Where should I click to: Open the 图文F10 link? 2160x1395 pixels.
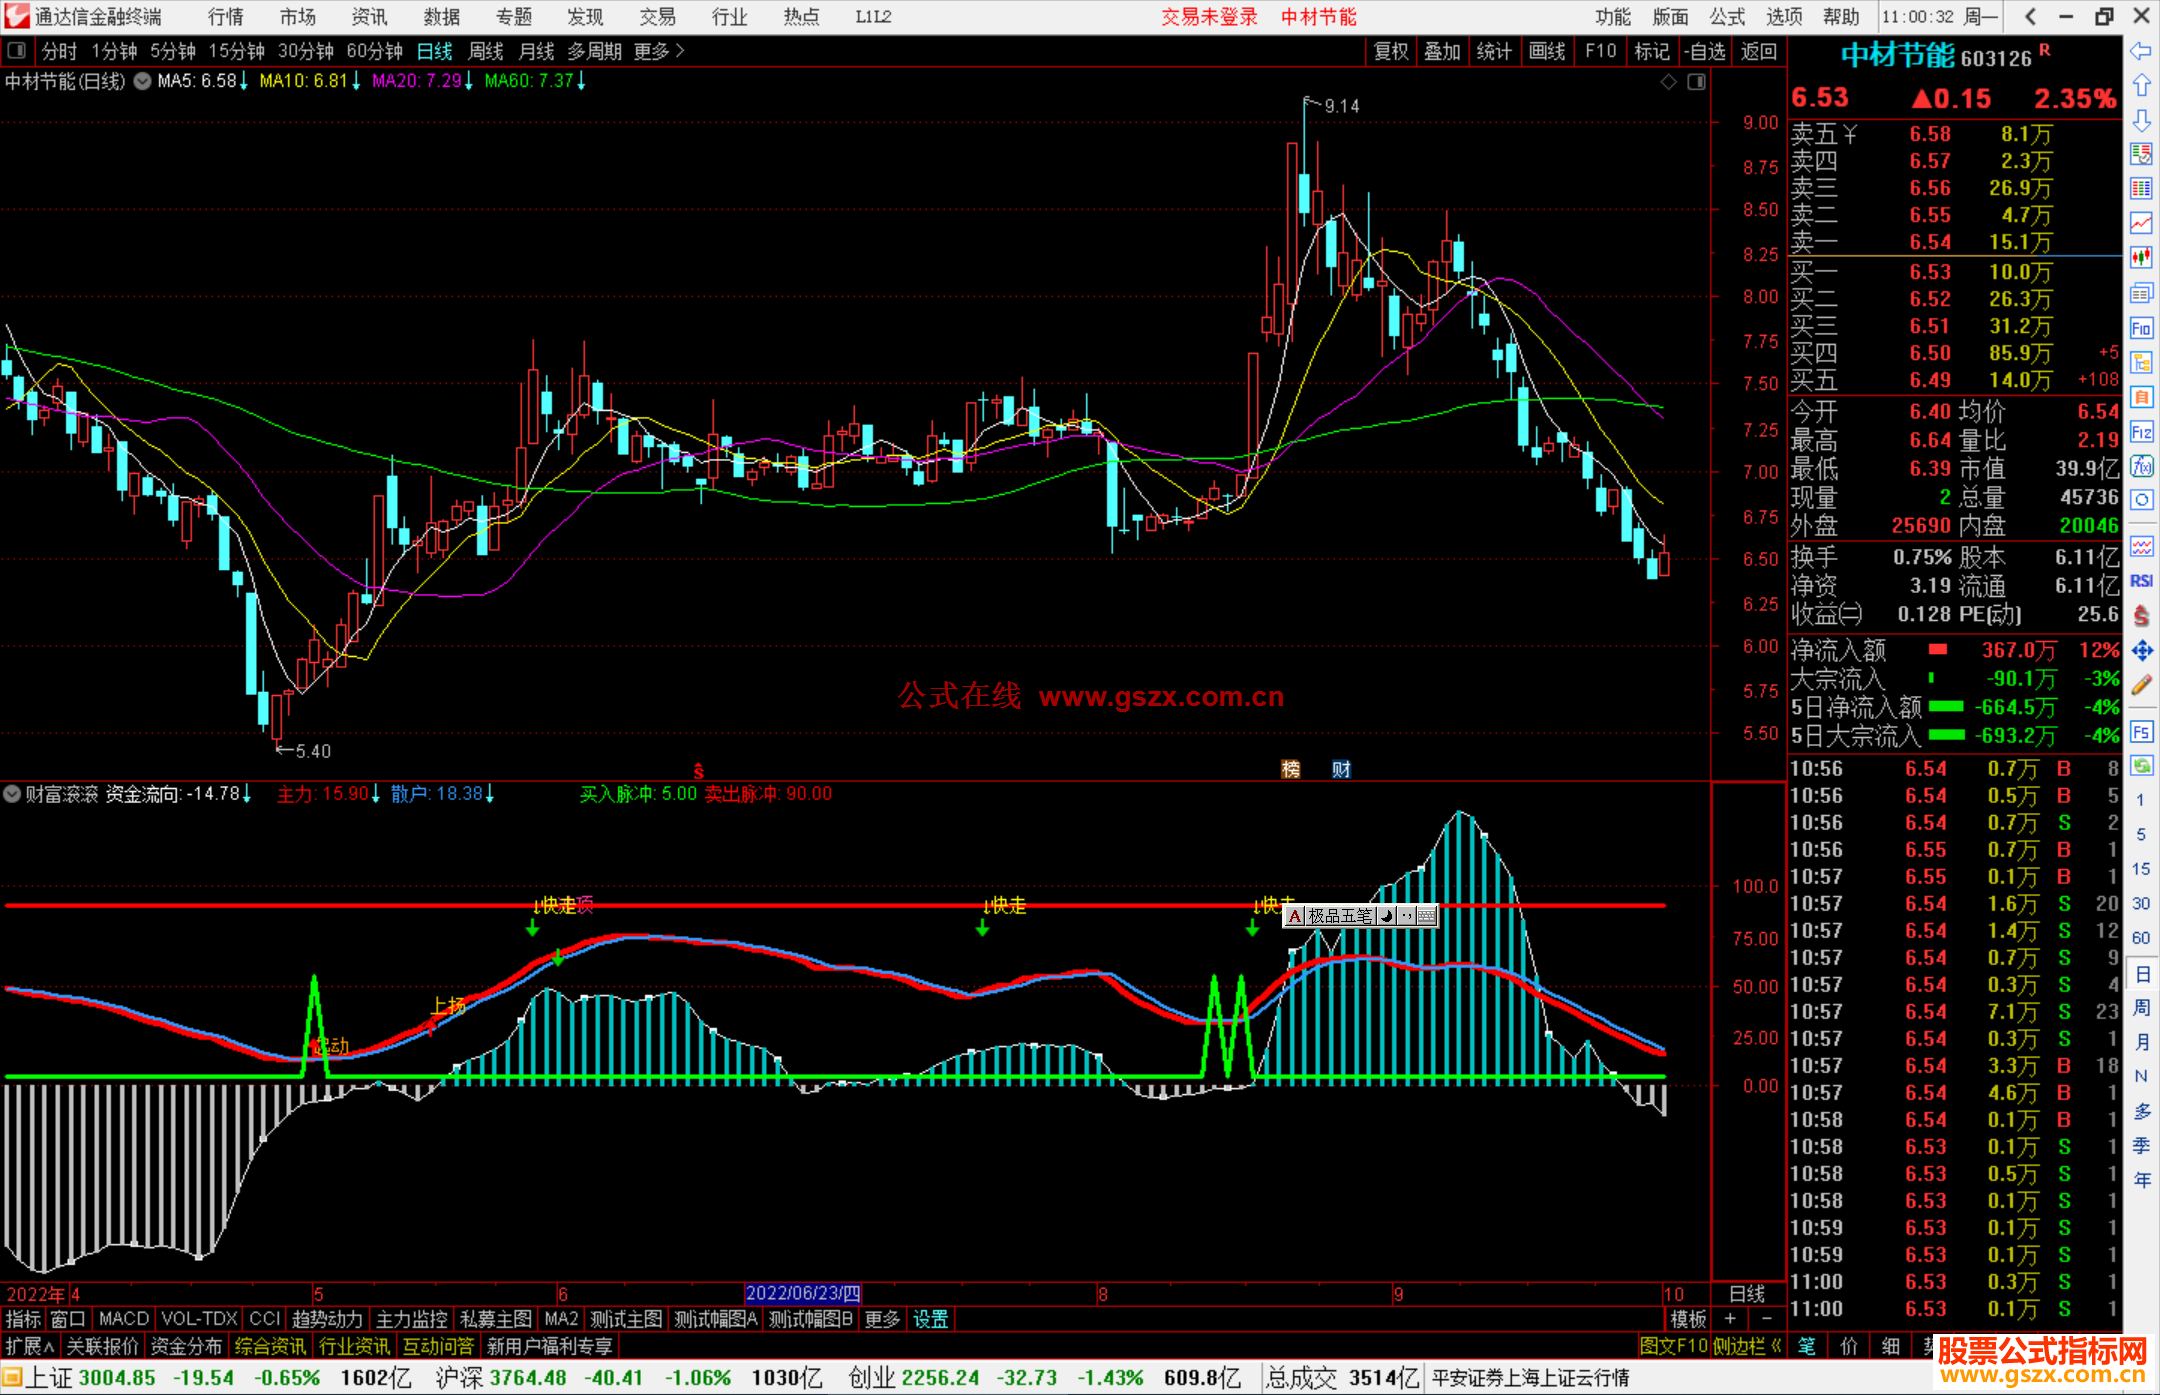coord(1674,1346)
